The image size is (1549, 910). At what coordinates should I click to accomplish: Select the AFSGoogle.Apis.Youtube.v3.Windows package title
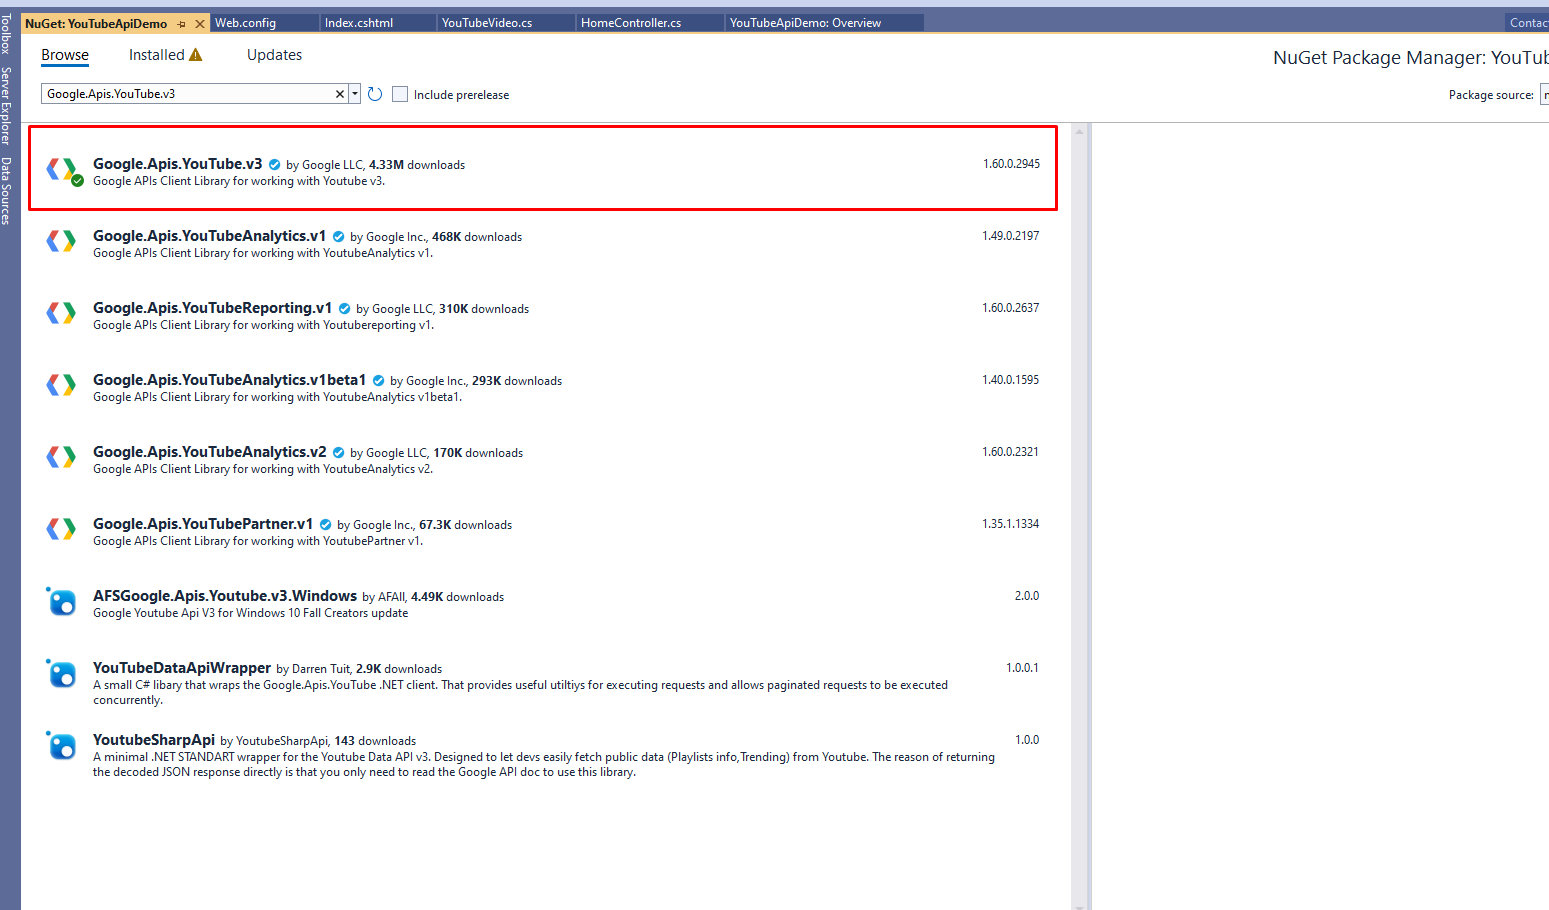point(225,596)
